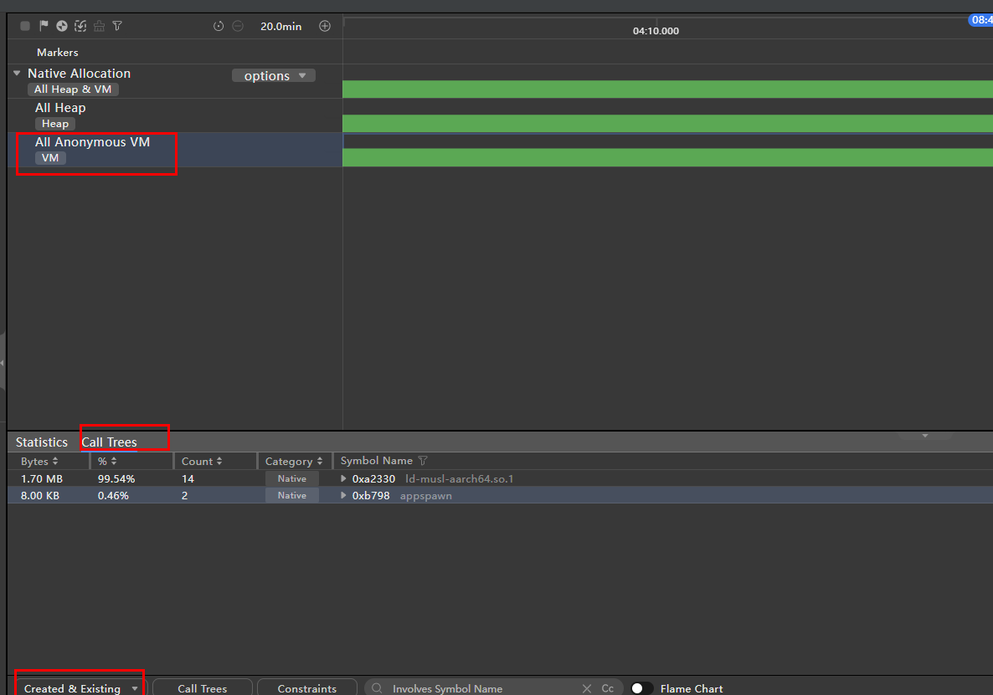
Task: Click the flag marker icon in toolbar
Action: [43, 26]
